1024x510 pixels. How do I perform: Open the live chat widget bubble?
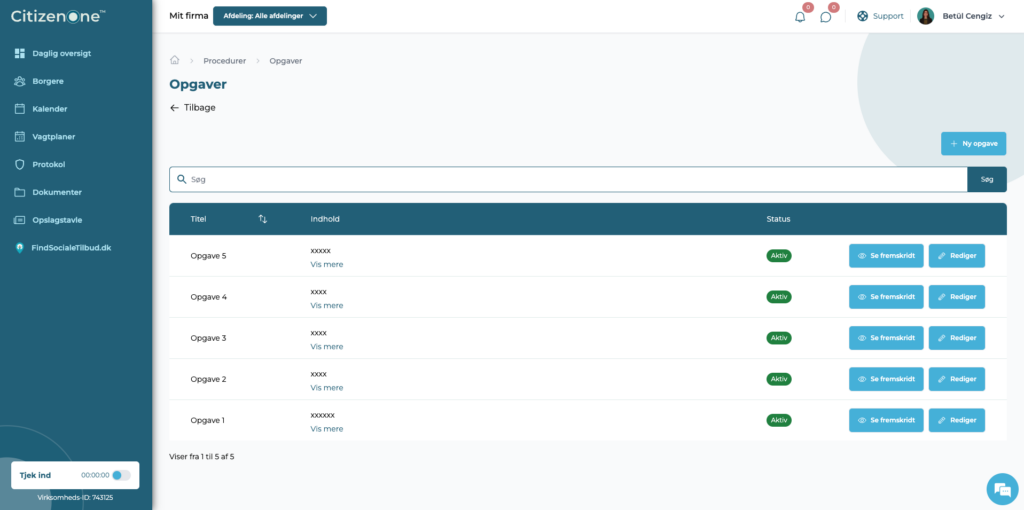point(1002,488)
